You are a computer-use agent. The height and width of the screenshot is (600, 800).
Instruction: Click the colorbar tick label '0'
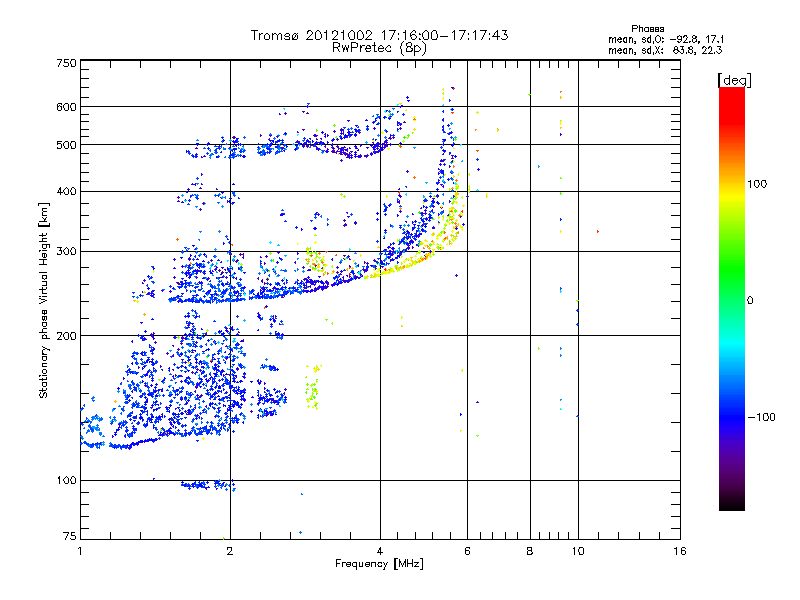(x=750, y=301)
